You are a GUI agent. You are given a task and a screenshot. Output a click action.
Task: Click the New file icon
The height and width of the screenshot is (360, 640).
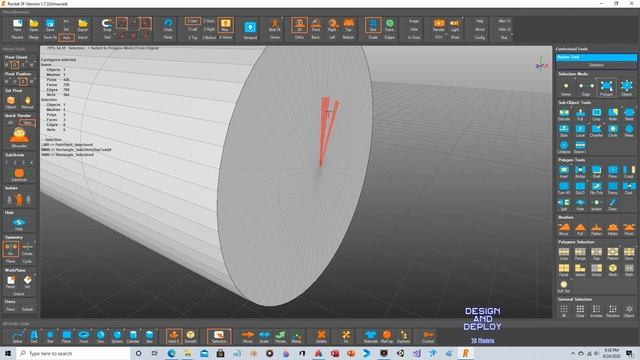[17, 24]
